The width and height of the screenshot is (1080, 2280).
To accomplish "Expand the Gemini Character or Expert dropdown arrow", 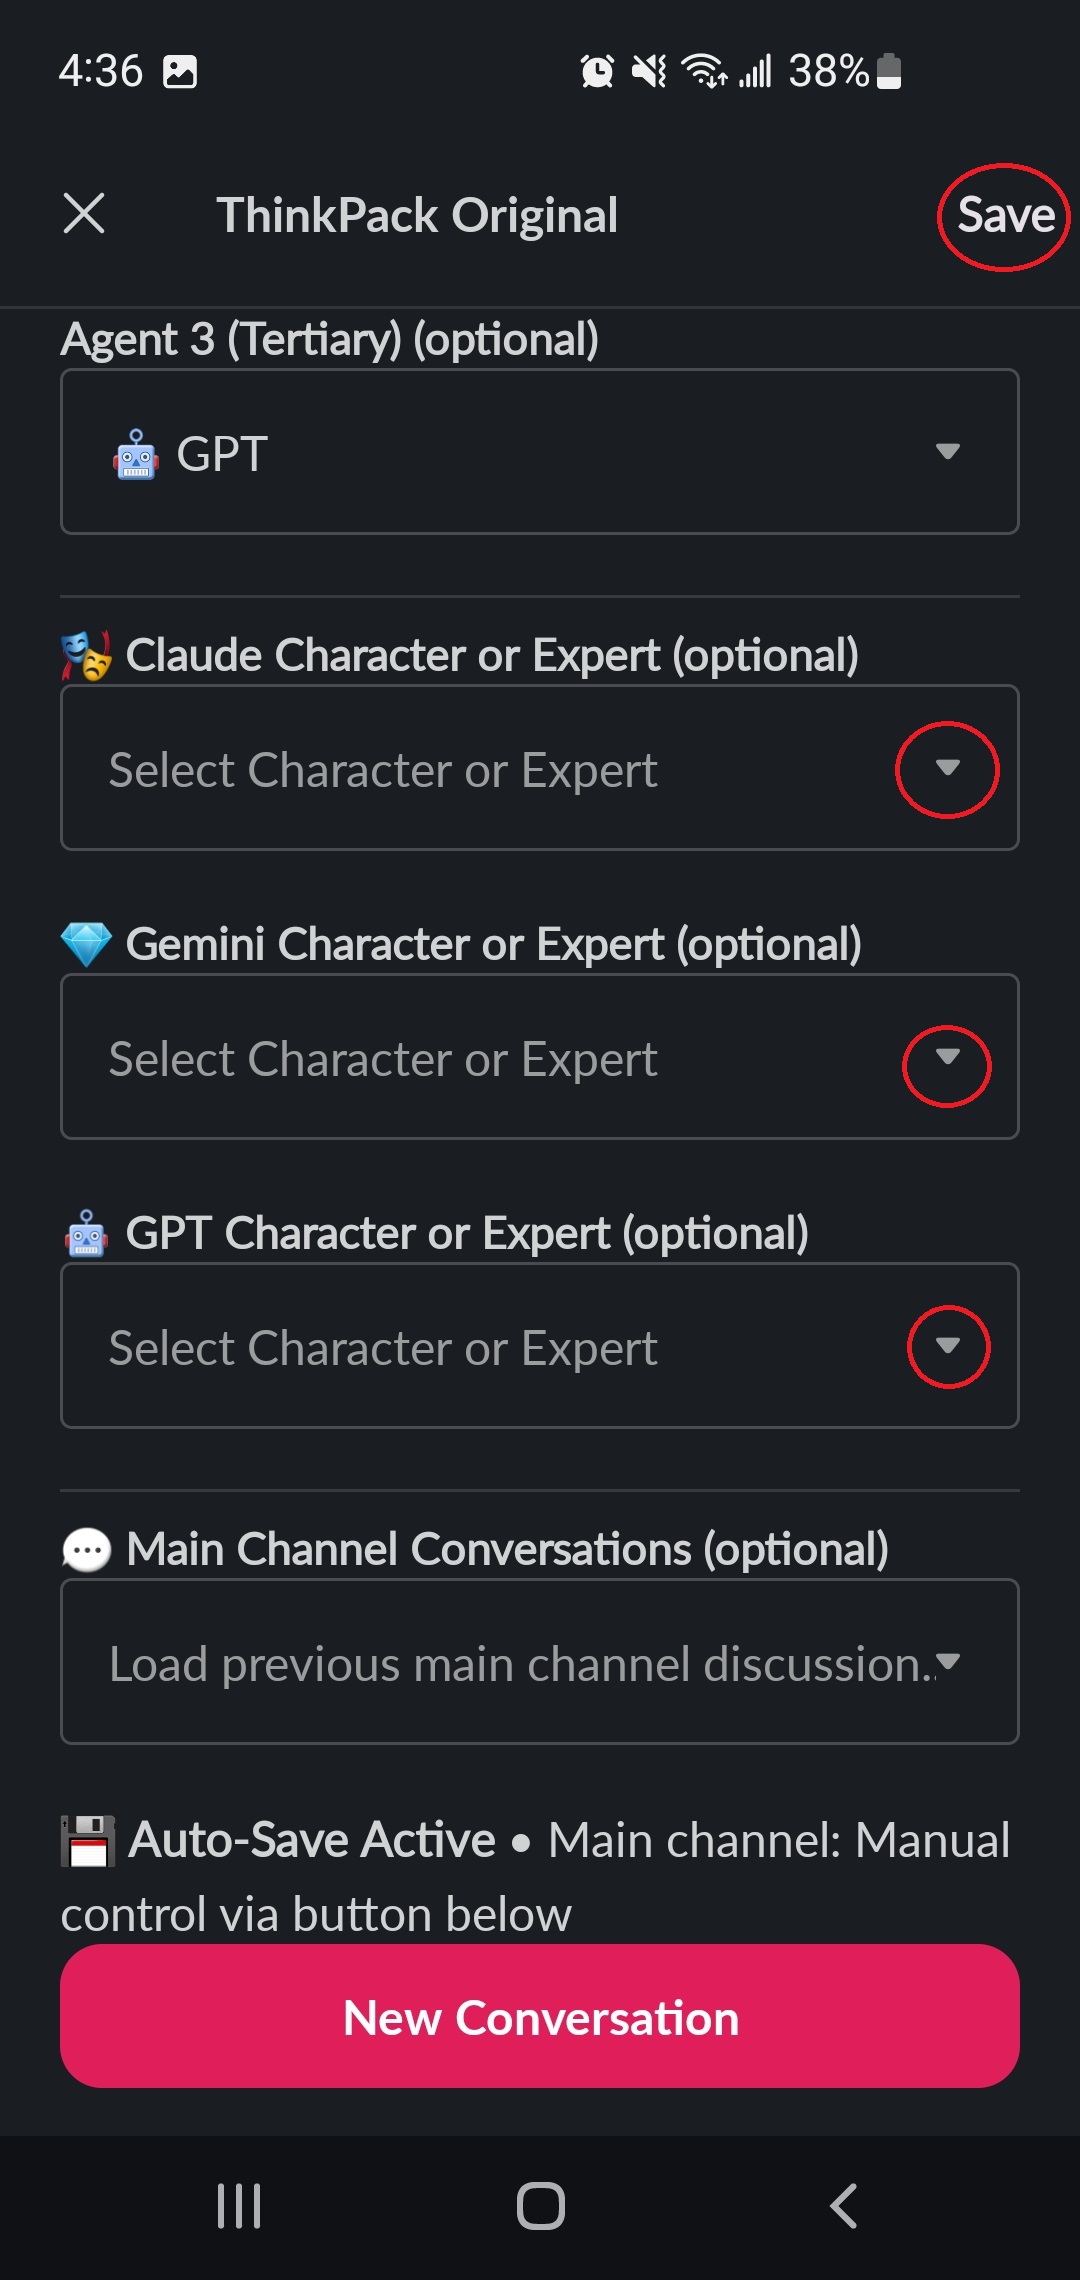I will 947,1058.
